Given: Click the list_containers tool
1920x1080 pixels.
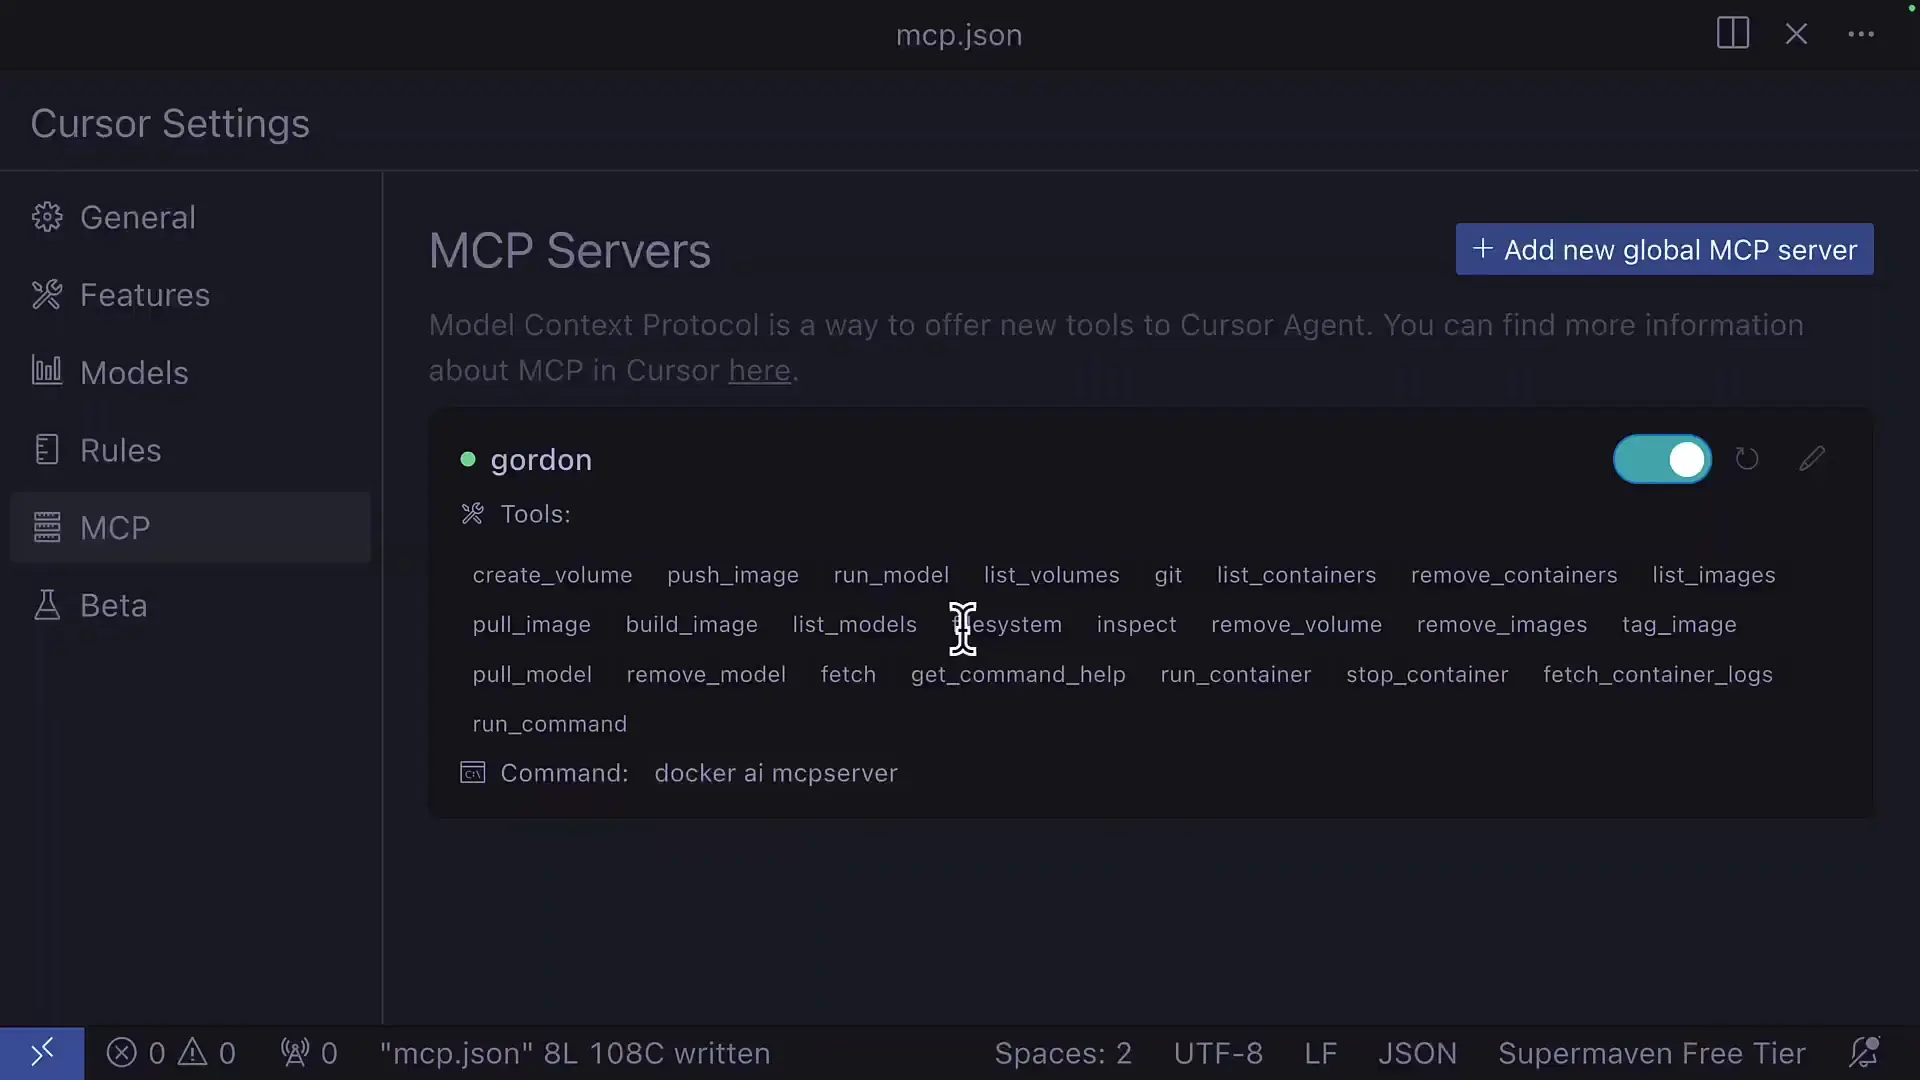Looking at the screenshot, I should coord(1296,575).
